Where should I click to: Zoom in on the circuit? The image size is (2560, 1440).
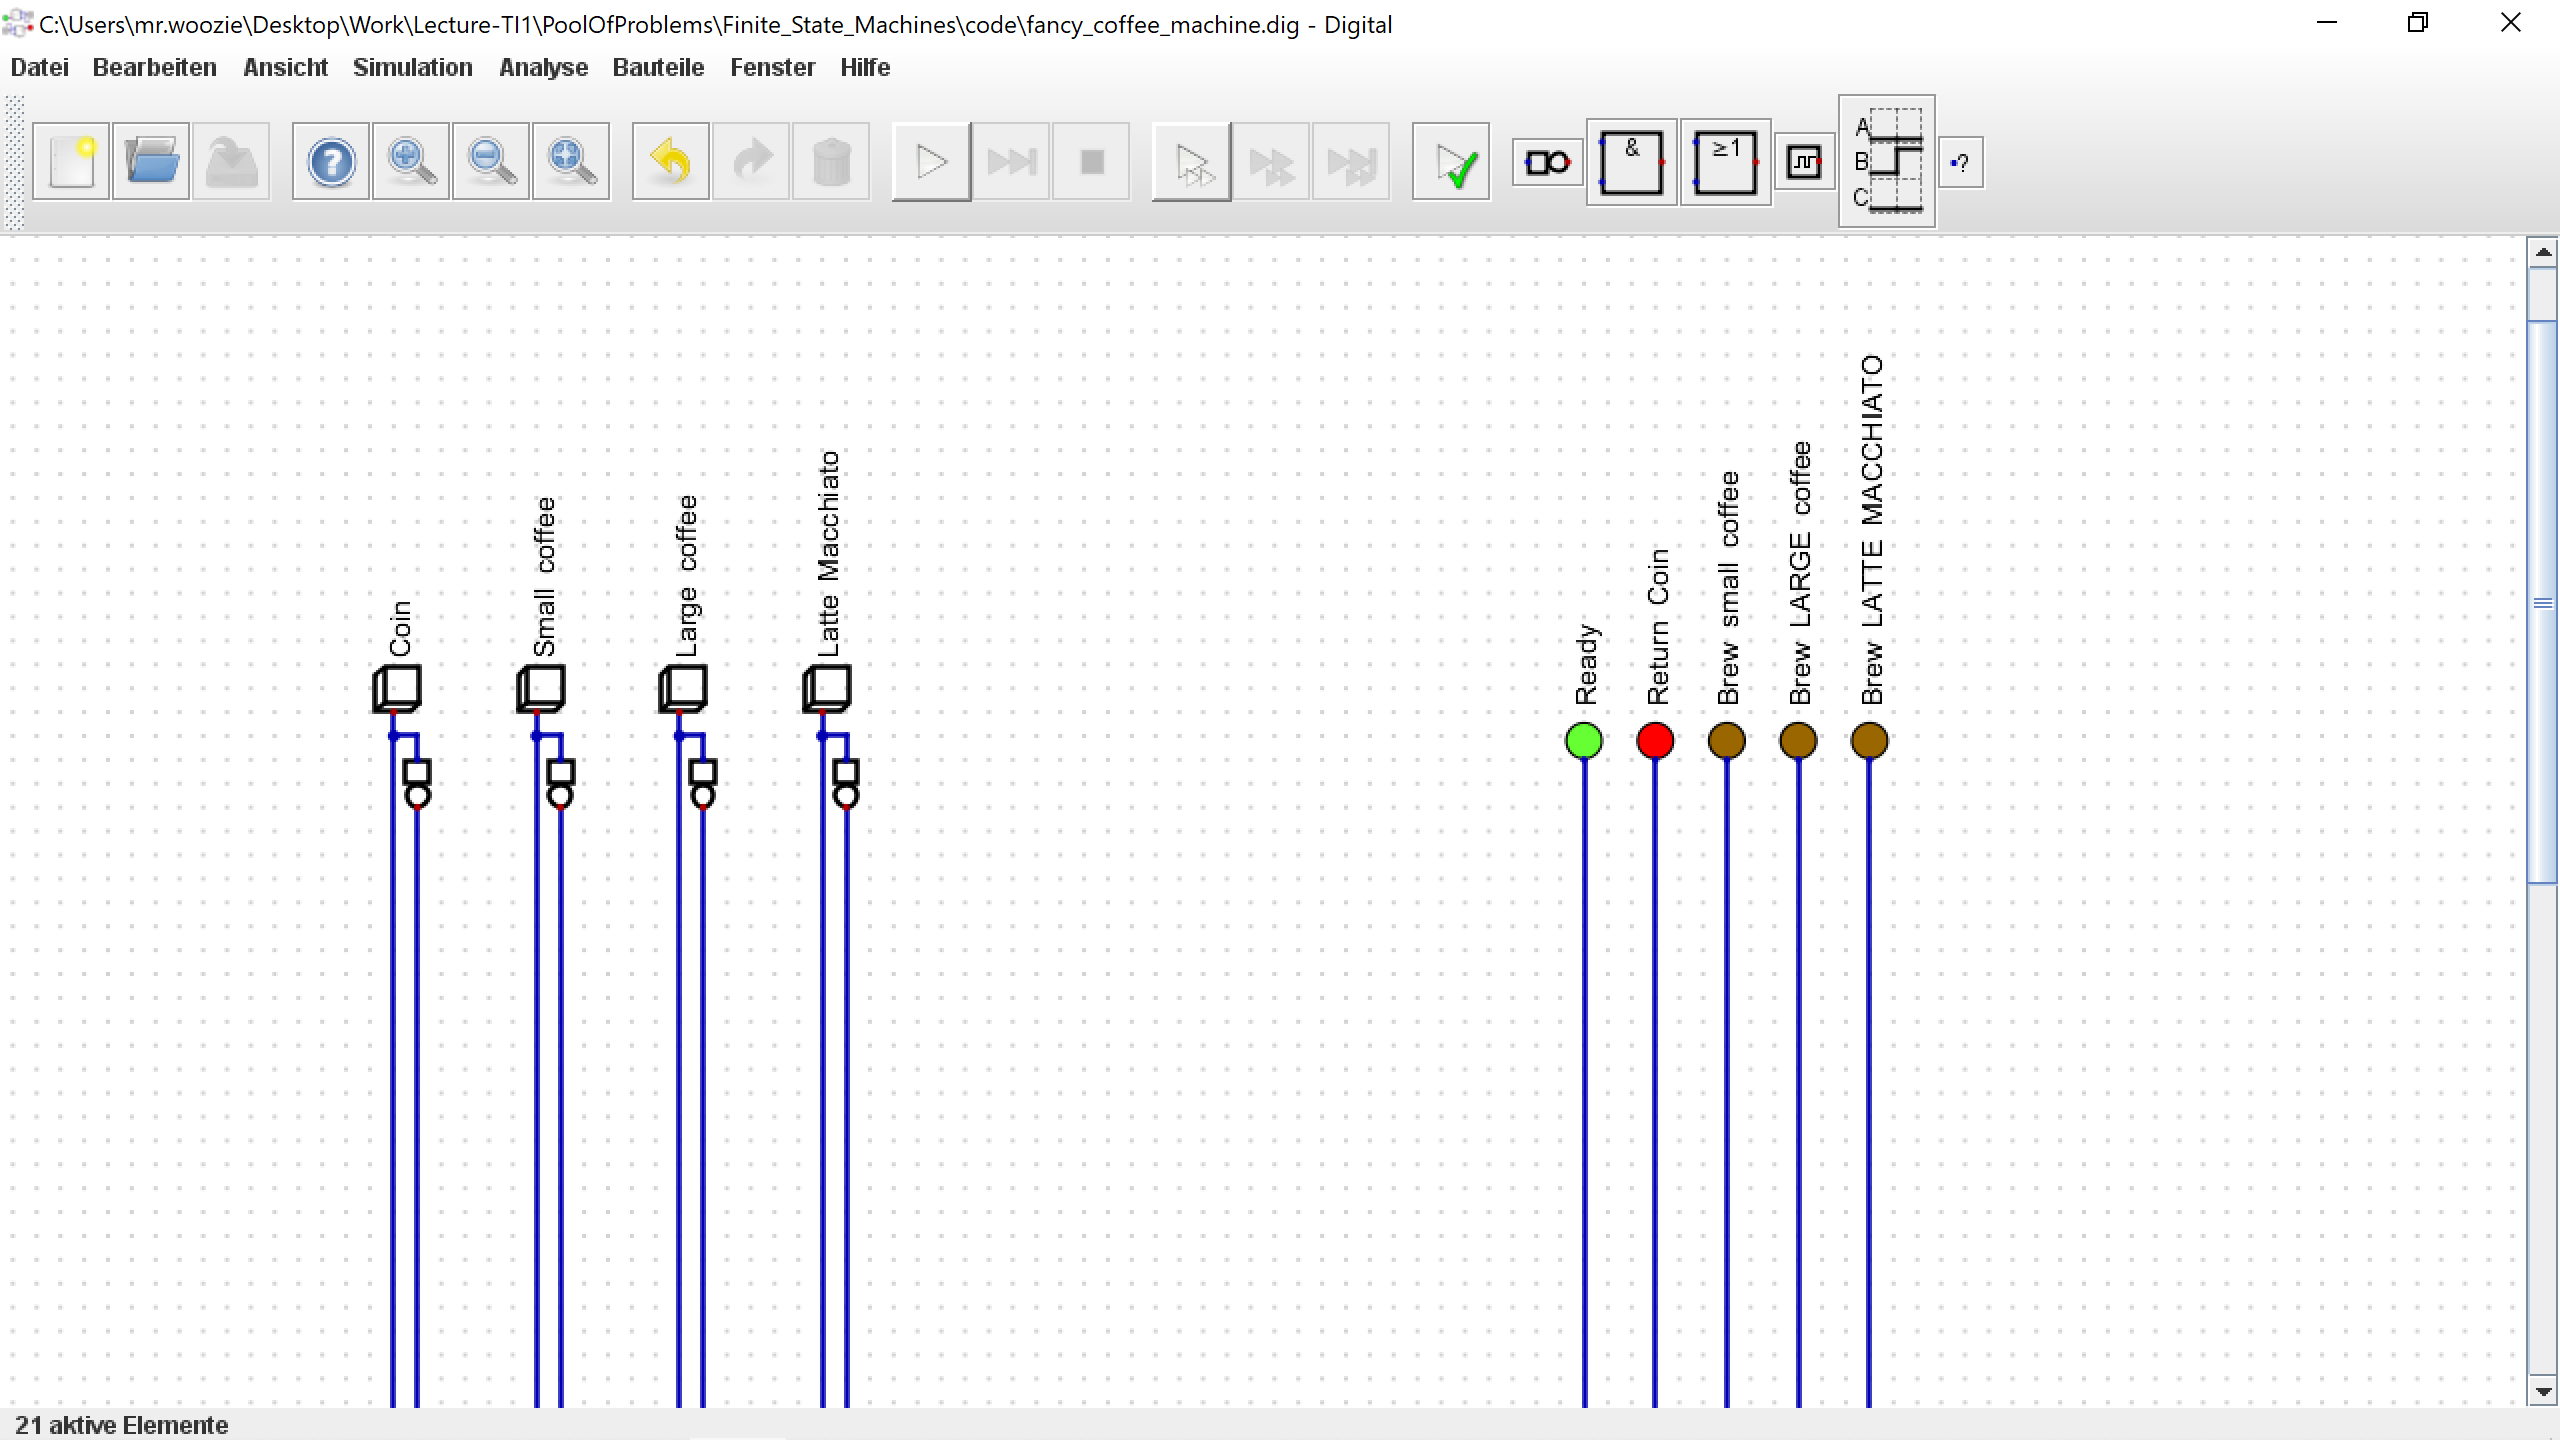point(411,162)
